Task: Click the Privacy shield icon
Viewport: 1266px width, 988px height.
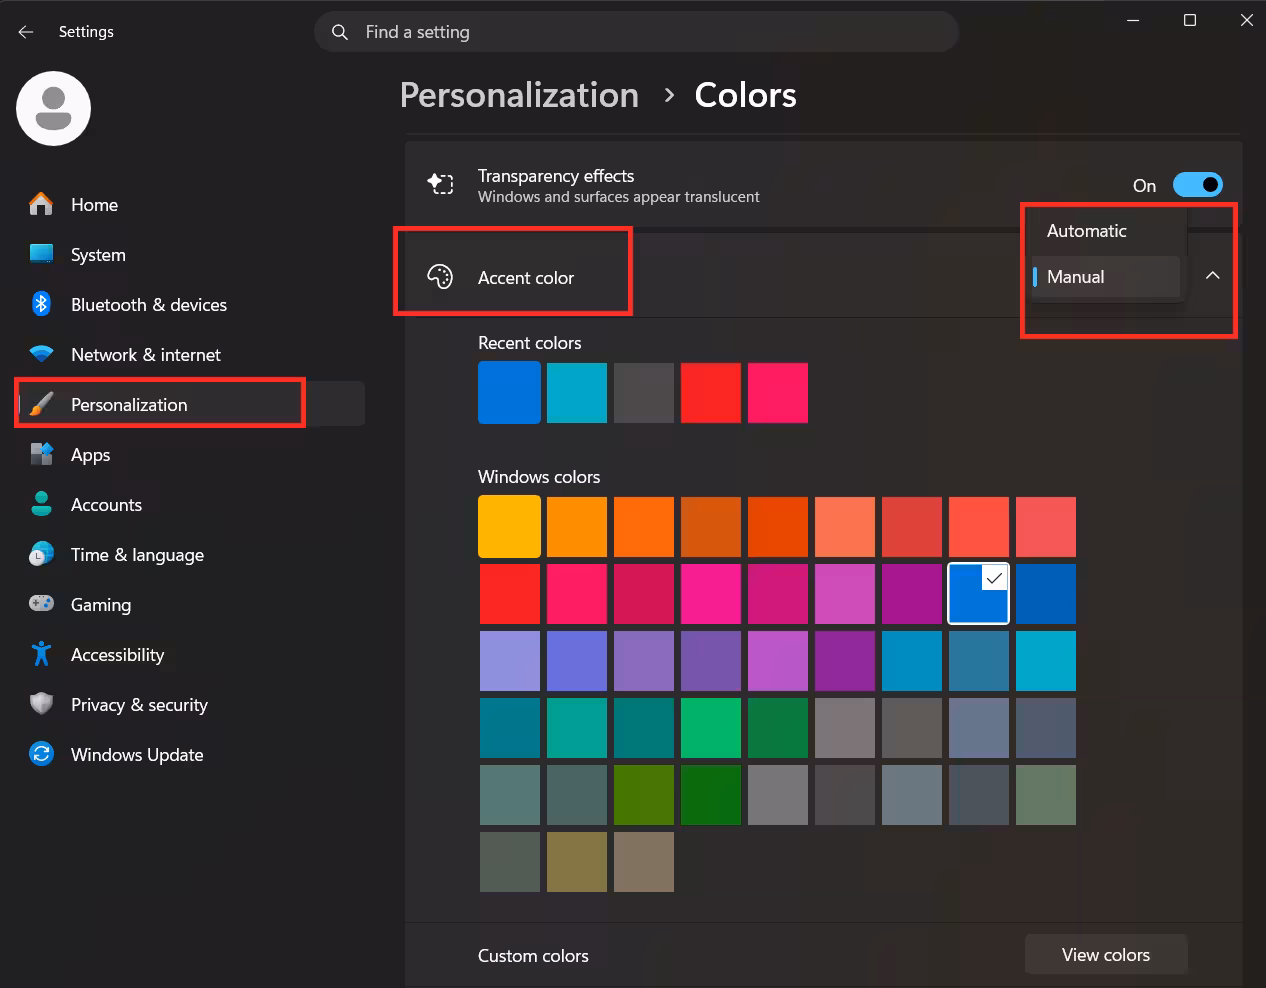Action: click(41, 704)
